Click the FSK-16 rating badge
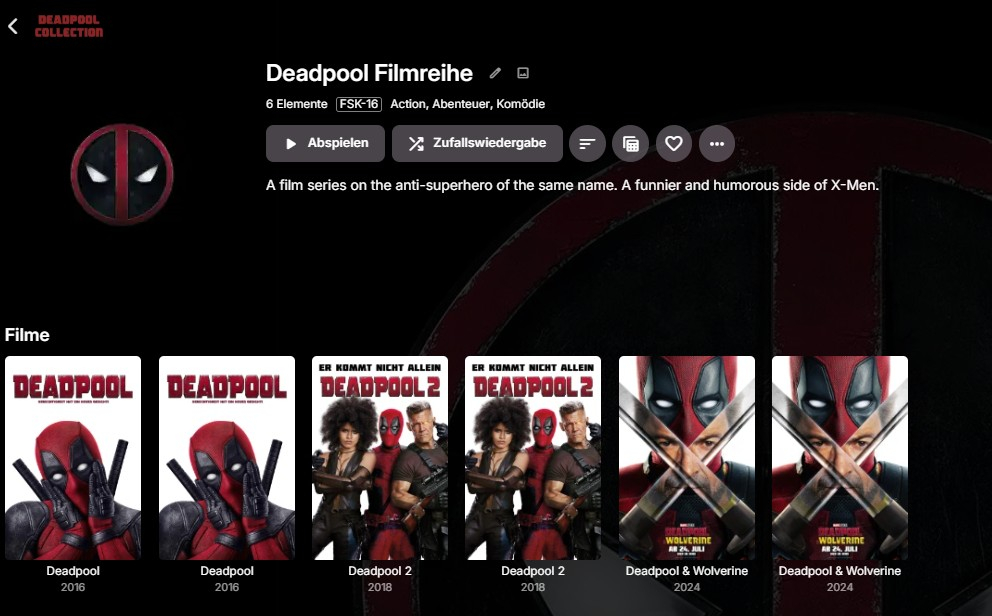Image resolution: width=992 pixels, height=616 pixels. point(359,104)
